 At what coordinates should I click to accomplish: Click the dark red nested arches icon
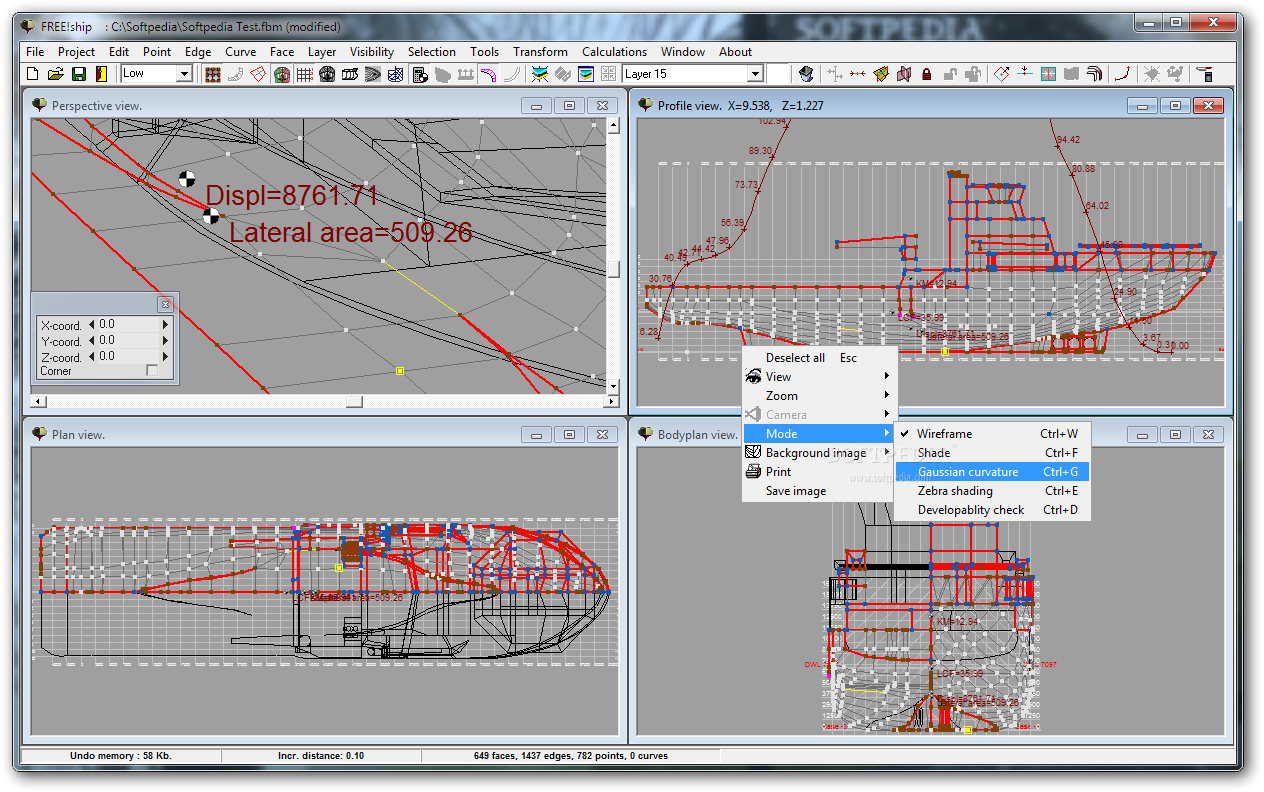(x=1095, y=74)
